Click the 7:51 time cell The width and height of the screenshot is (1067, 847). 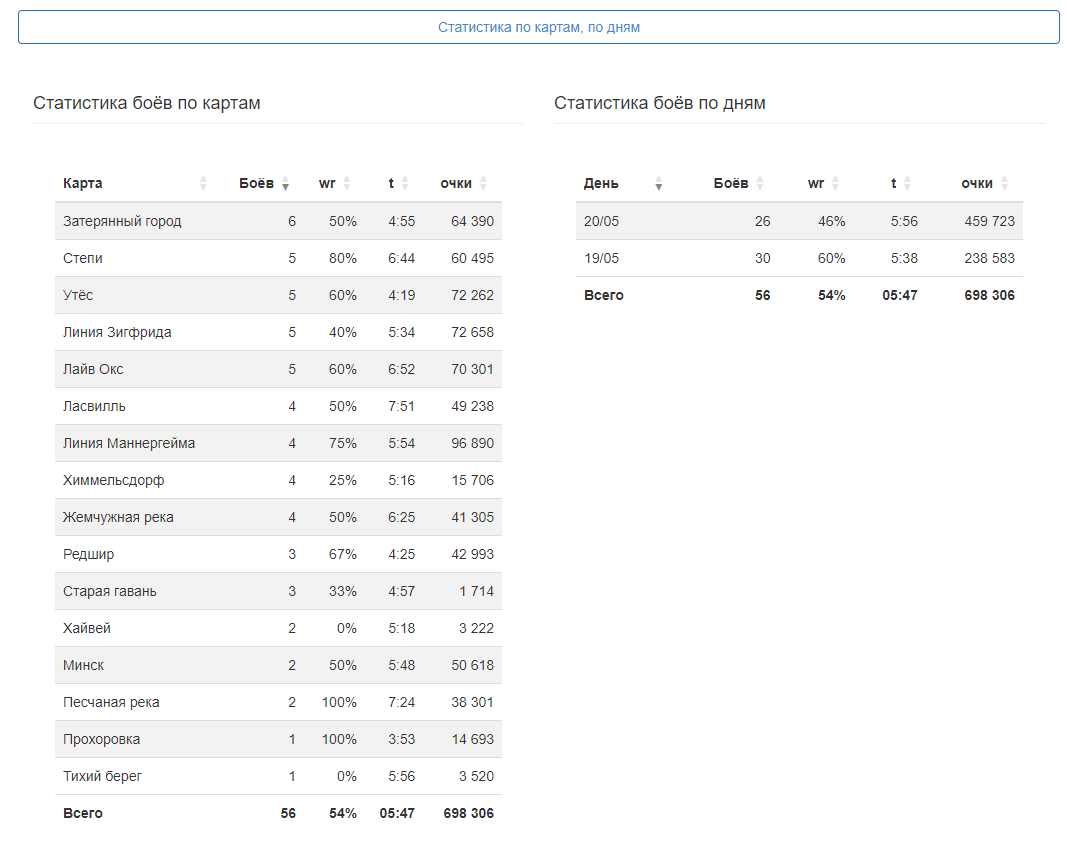point(401,406)
